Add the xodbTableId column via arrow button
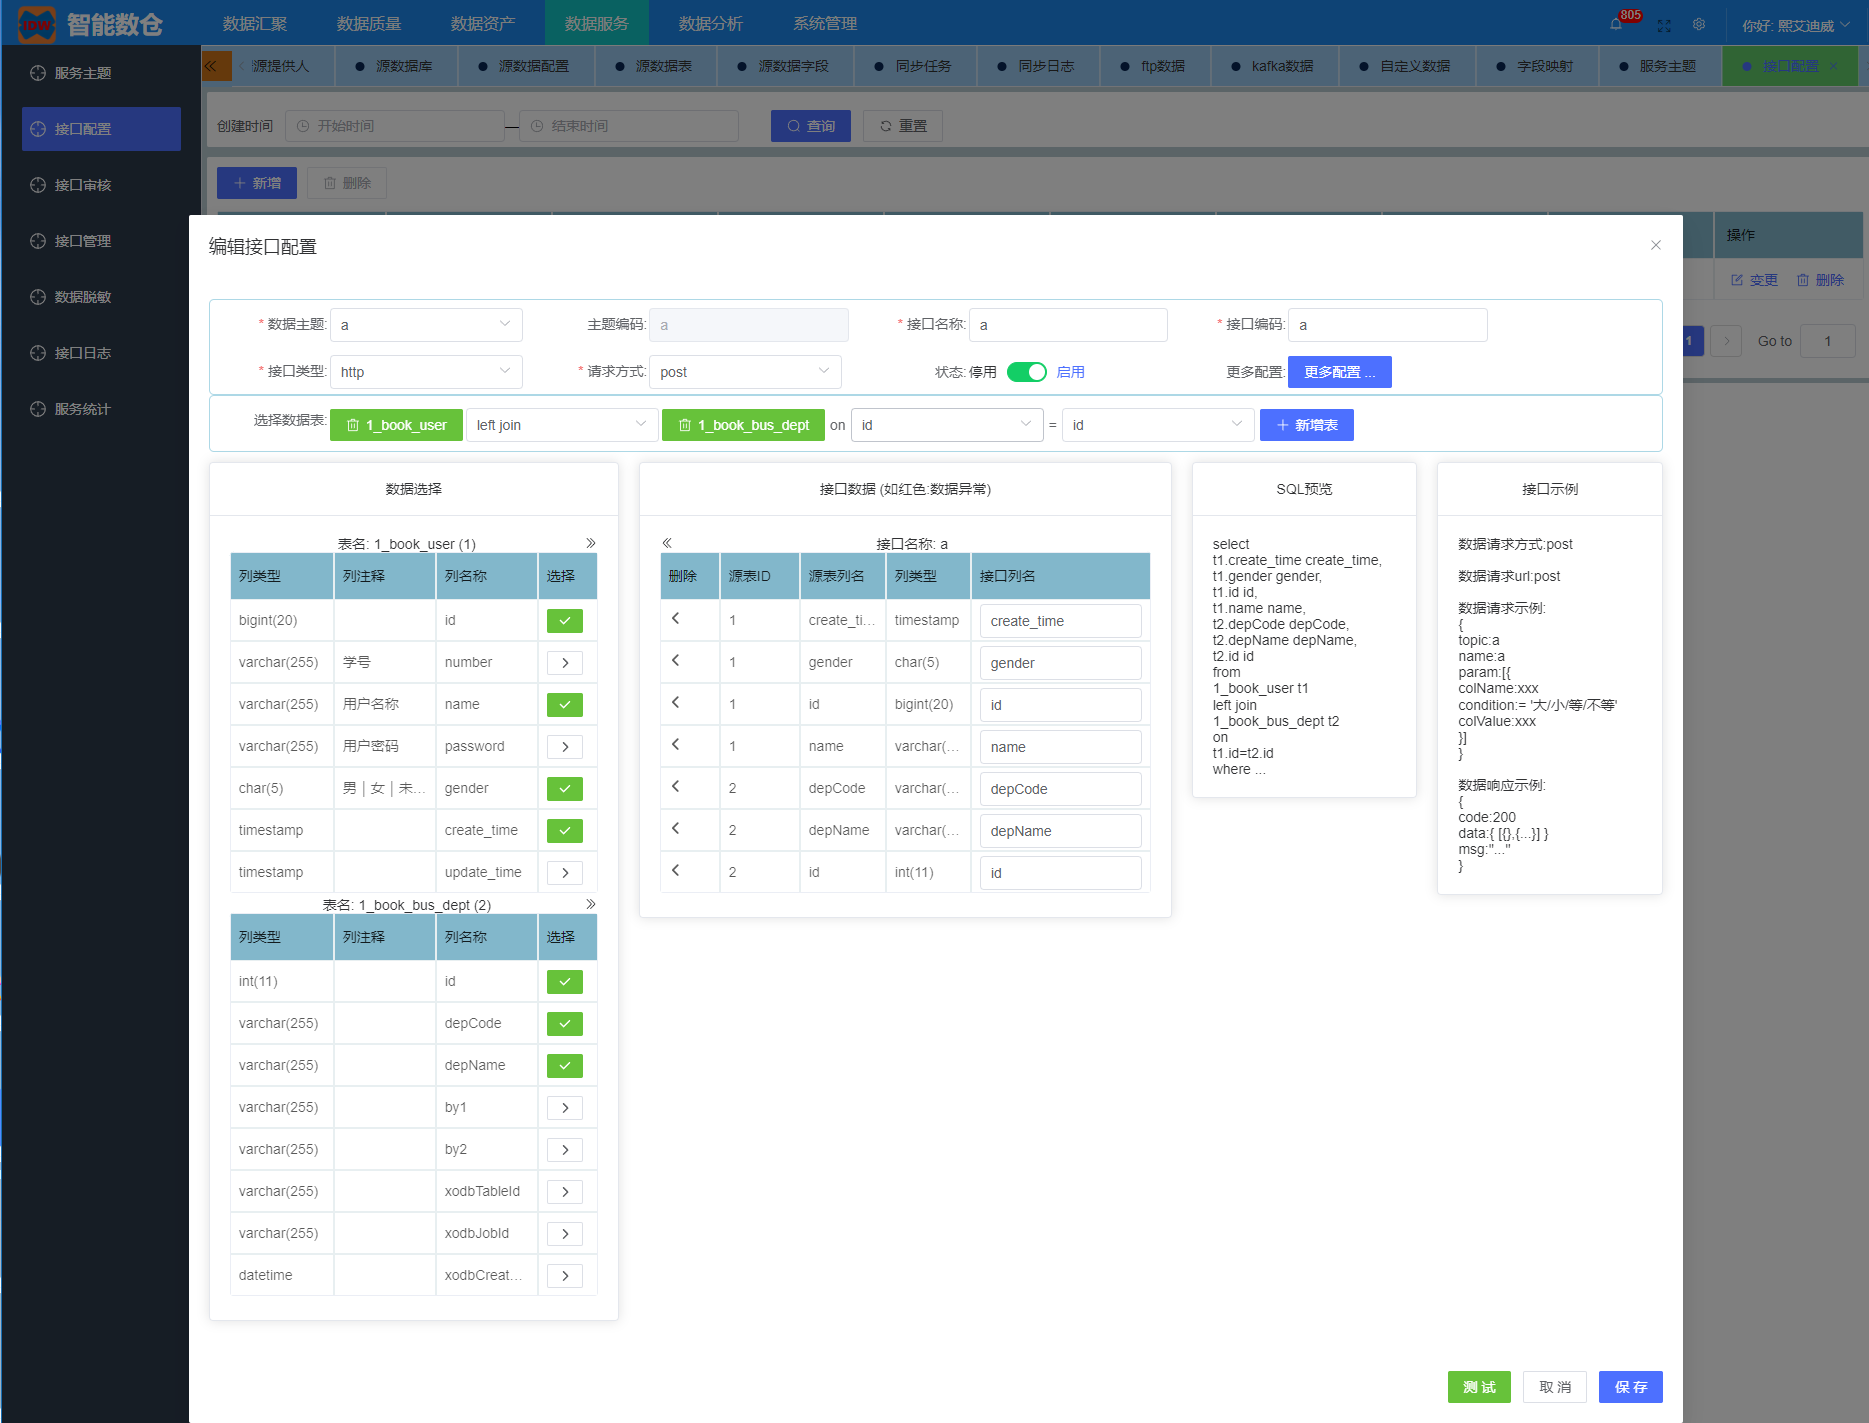The height and width of the screenshot is (1423, 1869). pyautogui.click(x=565, y=1192)
